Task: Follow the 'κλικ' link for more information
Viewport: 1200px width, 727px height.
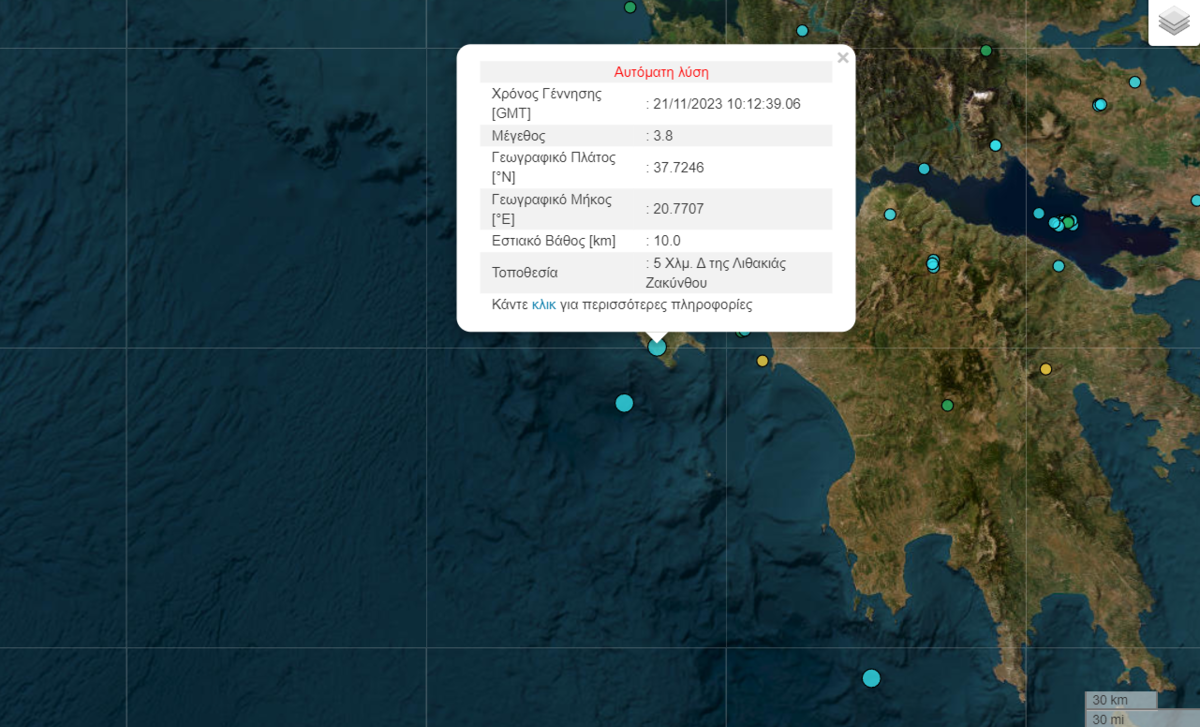Action: (544, 304)
